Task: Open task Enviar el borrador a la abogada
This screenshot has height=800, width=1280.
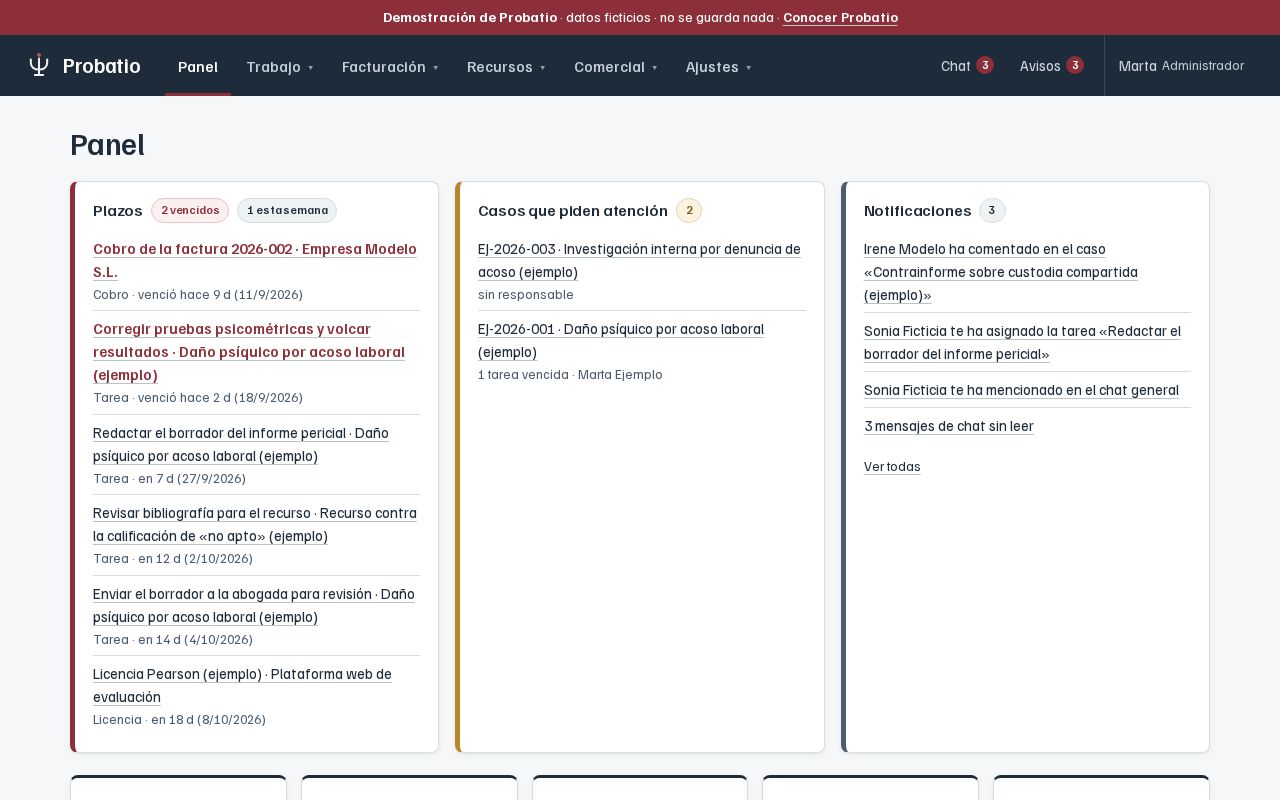Action: [254, 605]
